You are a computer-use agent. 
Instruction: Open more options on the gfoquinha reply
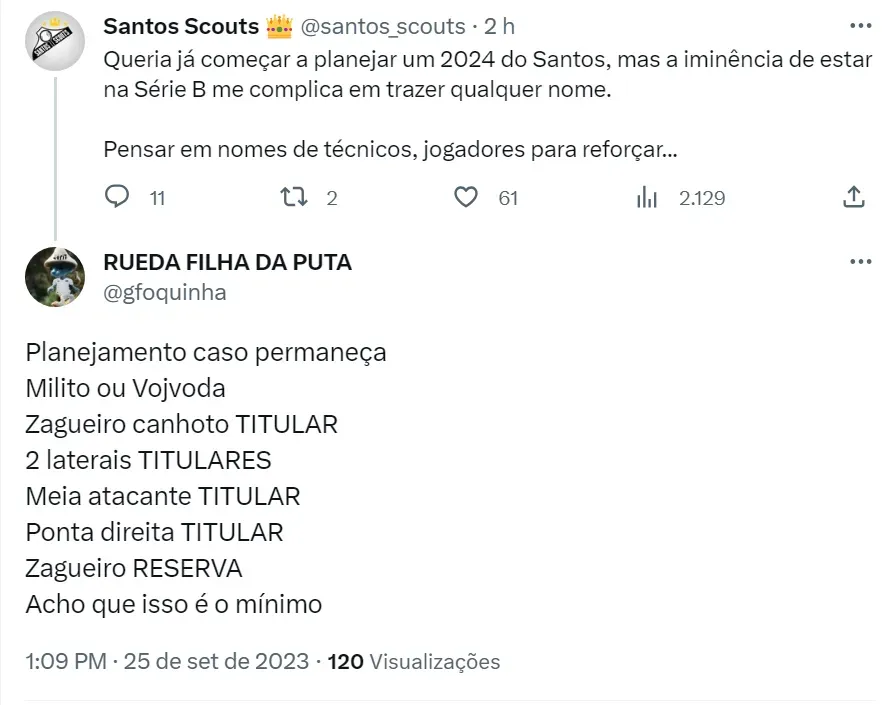(x=859, y=262)
